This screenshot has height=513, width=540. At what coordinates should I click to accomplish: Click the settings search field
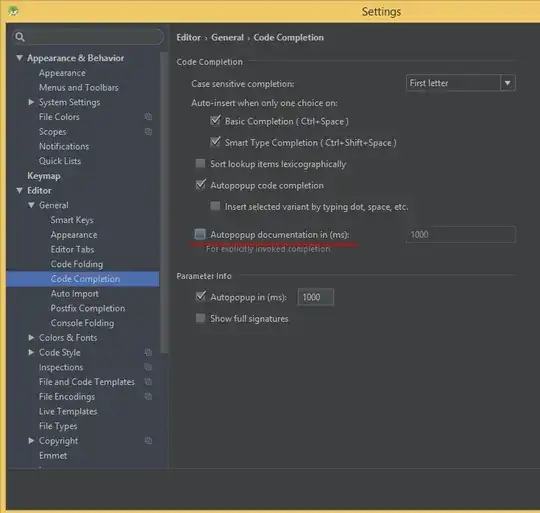point(88,37)
